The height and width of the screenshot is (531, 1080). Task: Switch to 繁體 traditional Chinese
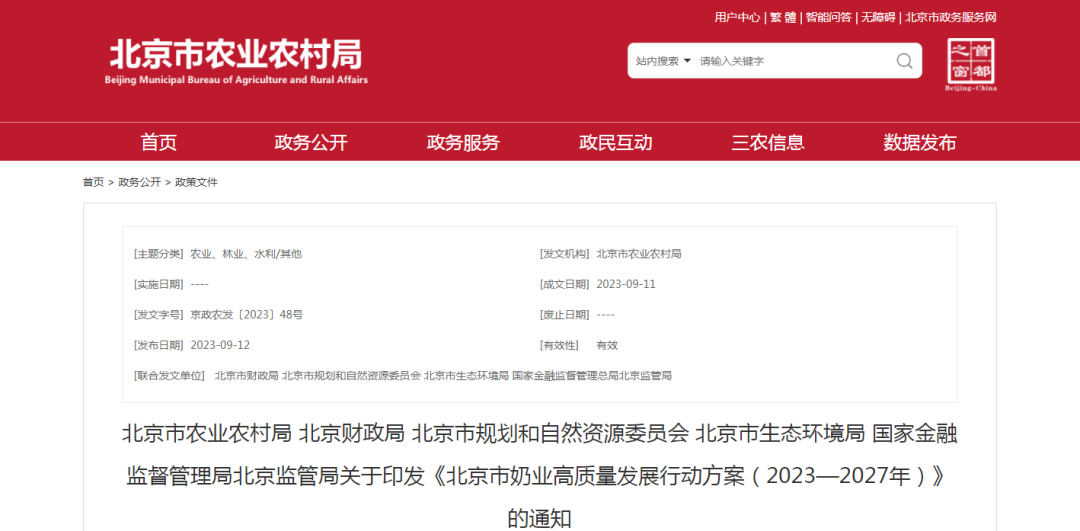click(x=782, y=17)
